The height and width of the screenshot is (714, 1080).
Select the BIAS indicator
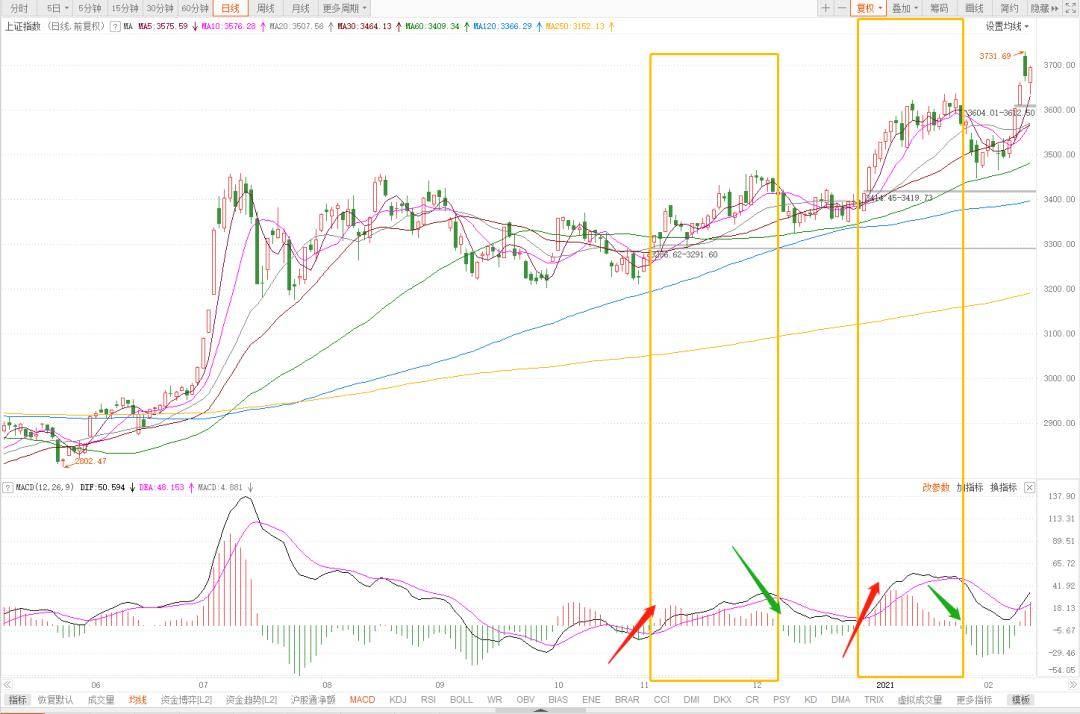pyautogui.click(x=558, y=700)
